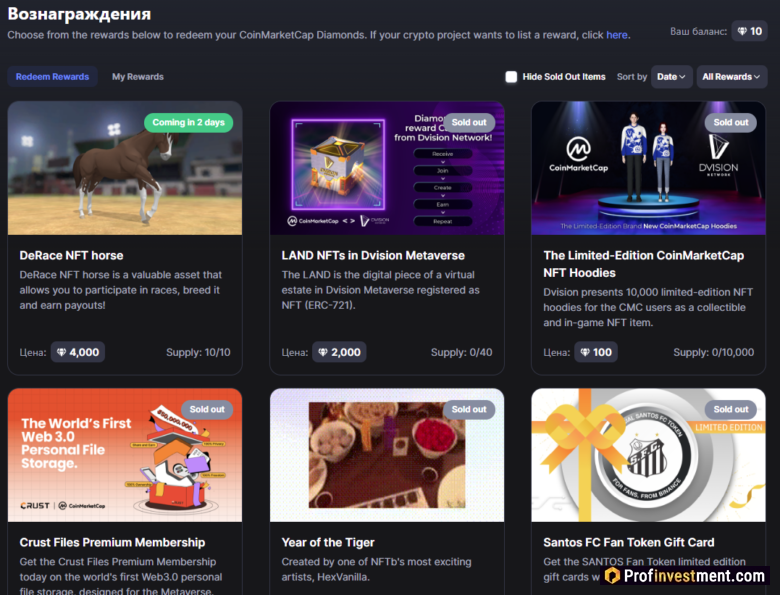
Task: Click the Santos FC Fan Token Gift Card title
Action: 628,543
